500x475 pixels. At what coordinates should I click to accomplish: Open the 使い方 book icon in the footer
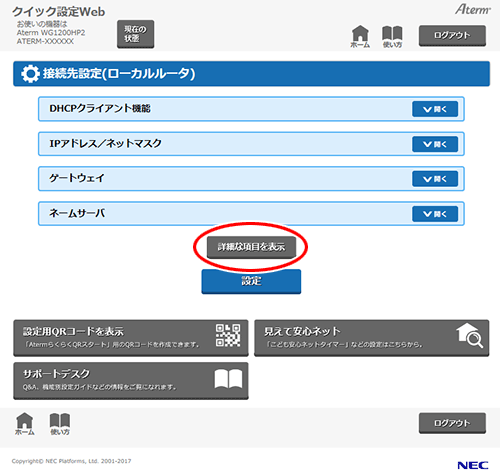point(60,424)
